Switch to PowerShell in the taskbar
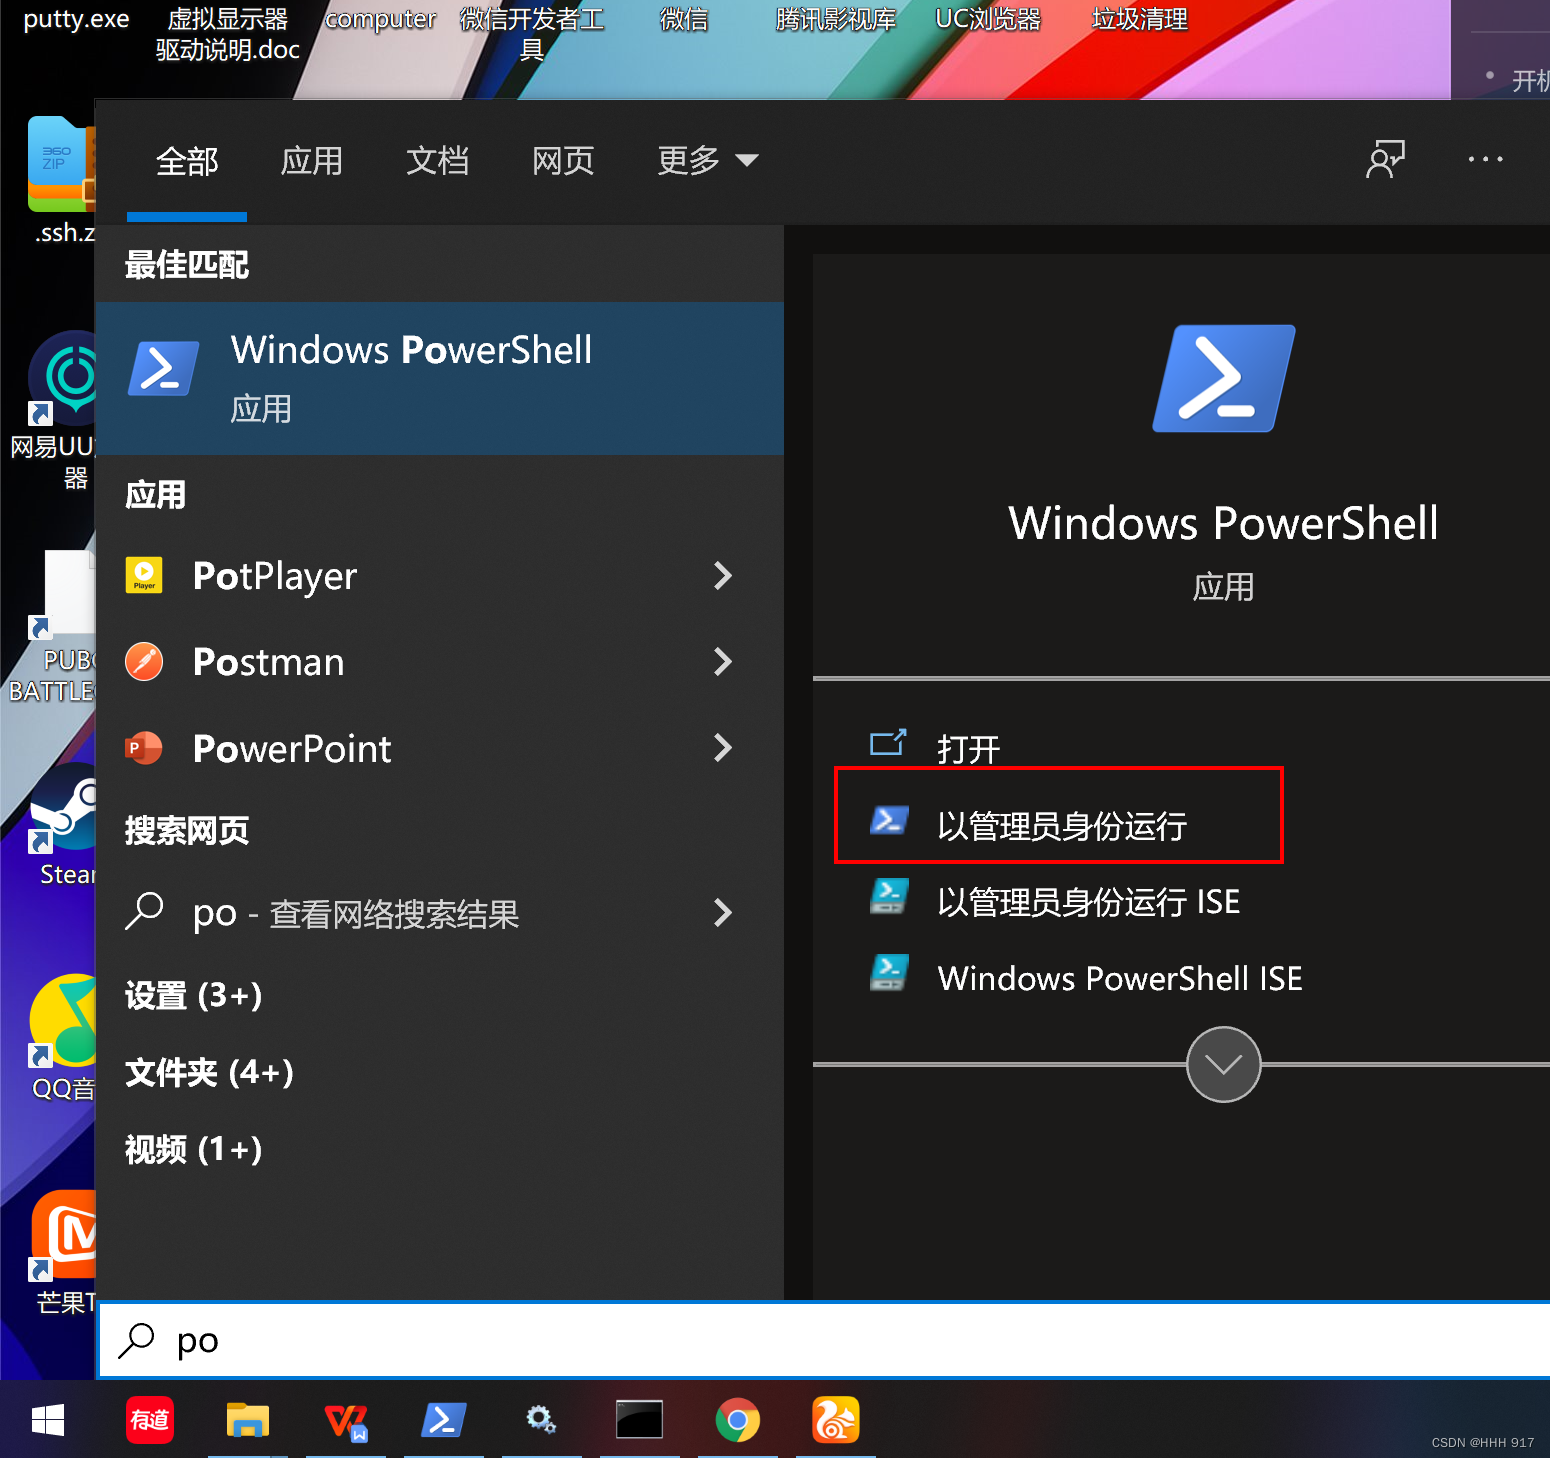Screen dimensions: 1550x1458 tap(443, 1420)
